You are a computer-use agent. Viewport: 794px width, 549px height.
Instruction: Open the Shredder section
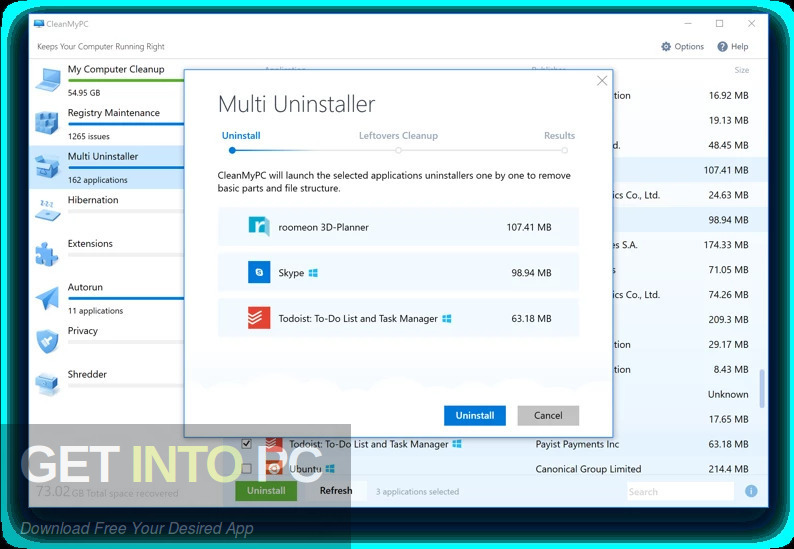[87, 374]
